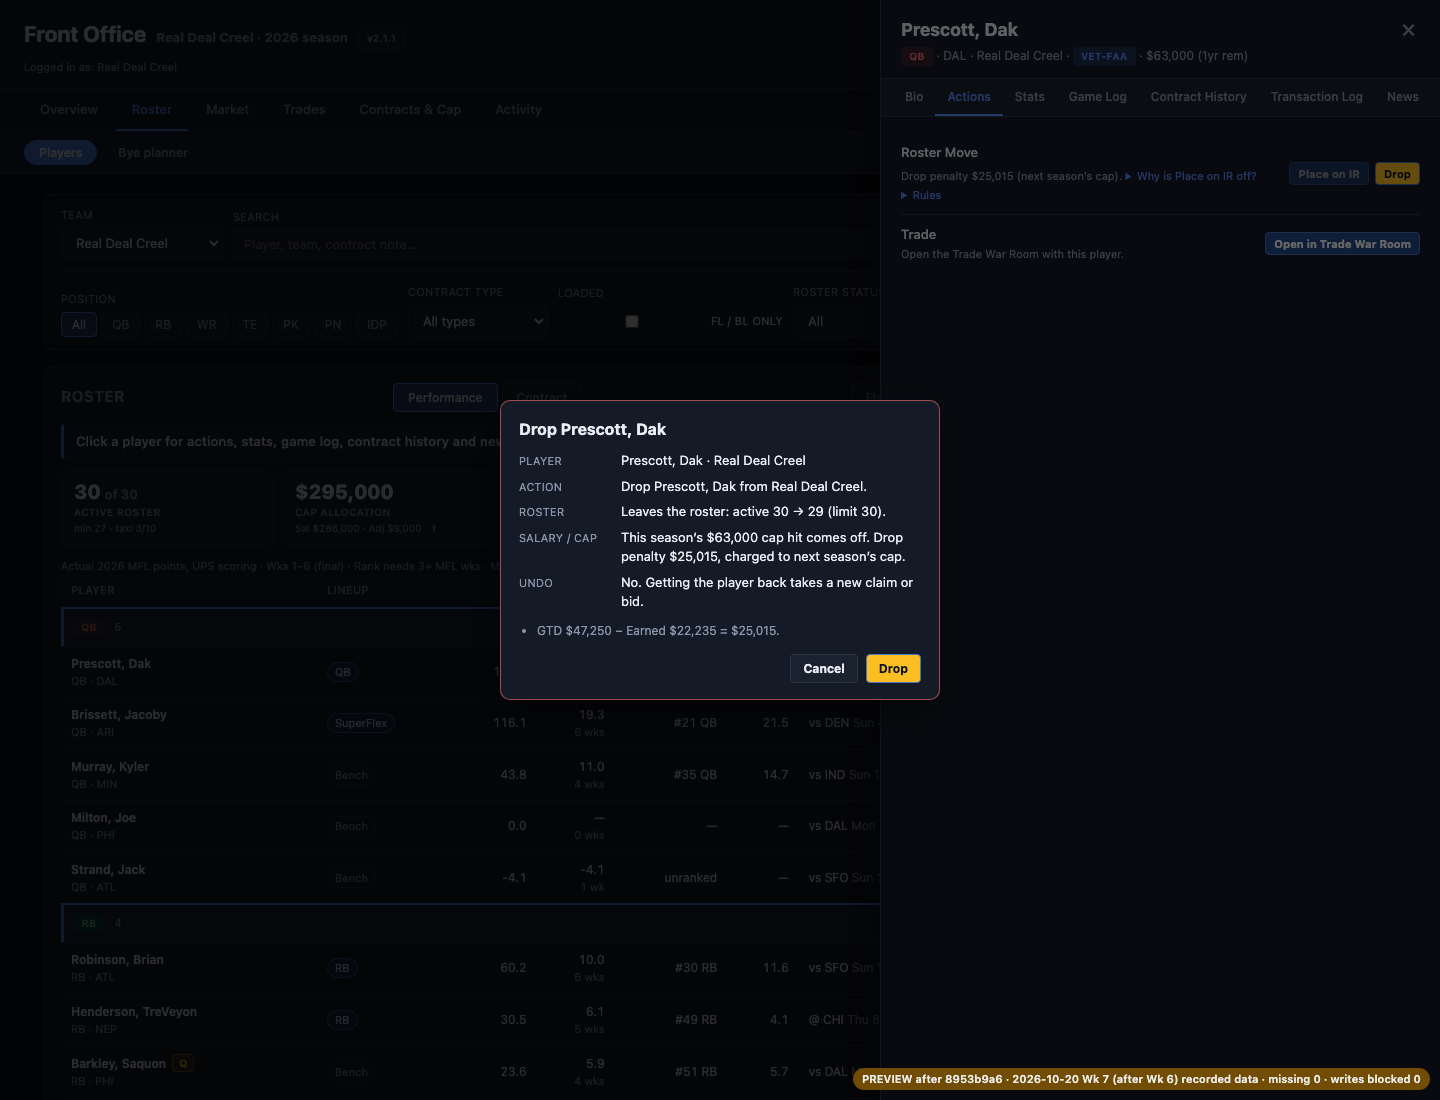This screenshot has height=1100, width=1440.
Task: Toggle the Loaded checkbox
Action: click(x=632, y=322)
